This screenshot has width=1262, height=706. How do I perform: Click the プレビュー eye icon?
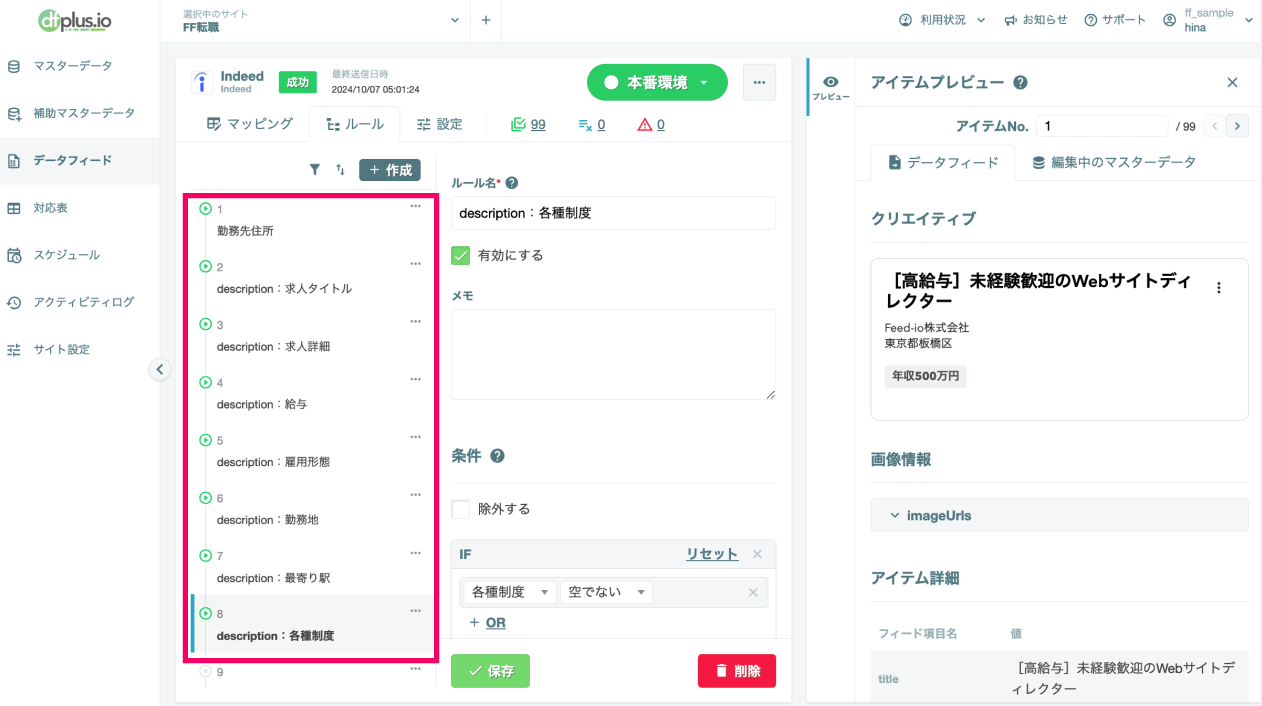830,87
